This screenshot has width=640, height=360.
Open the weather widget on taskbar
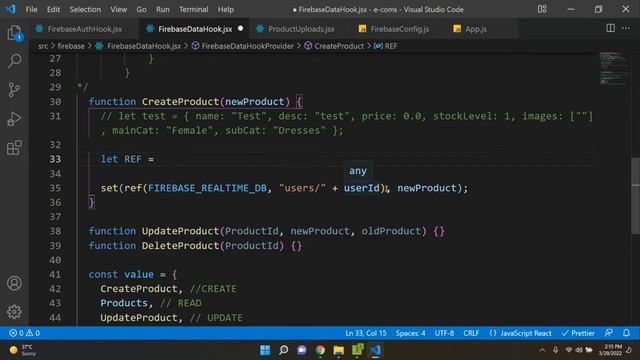(24, 350)
